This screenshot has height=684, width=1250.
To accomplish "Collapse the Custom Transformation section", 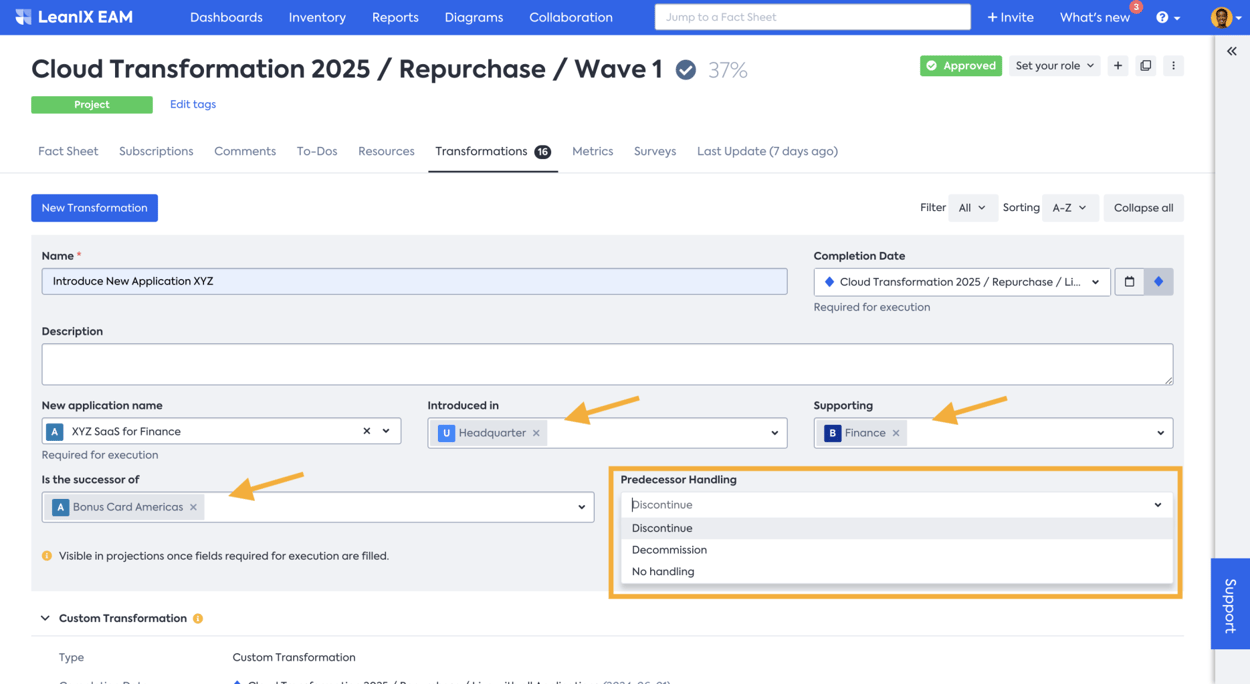I will [x=45, y=619].
